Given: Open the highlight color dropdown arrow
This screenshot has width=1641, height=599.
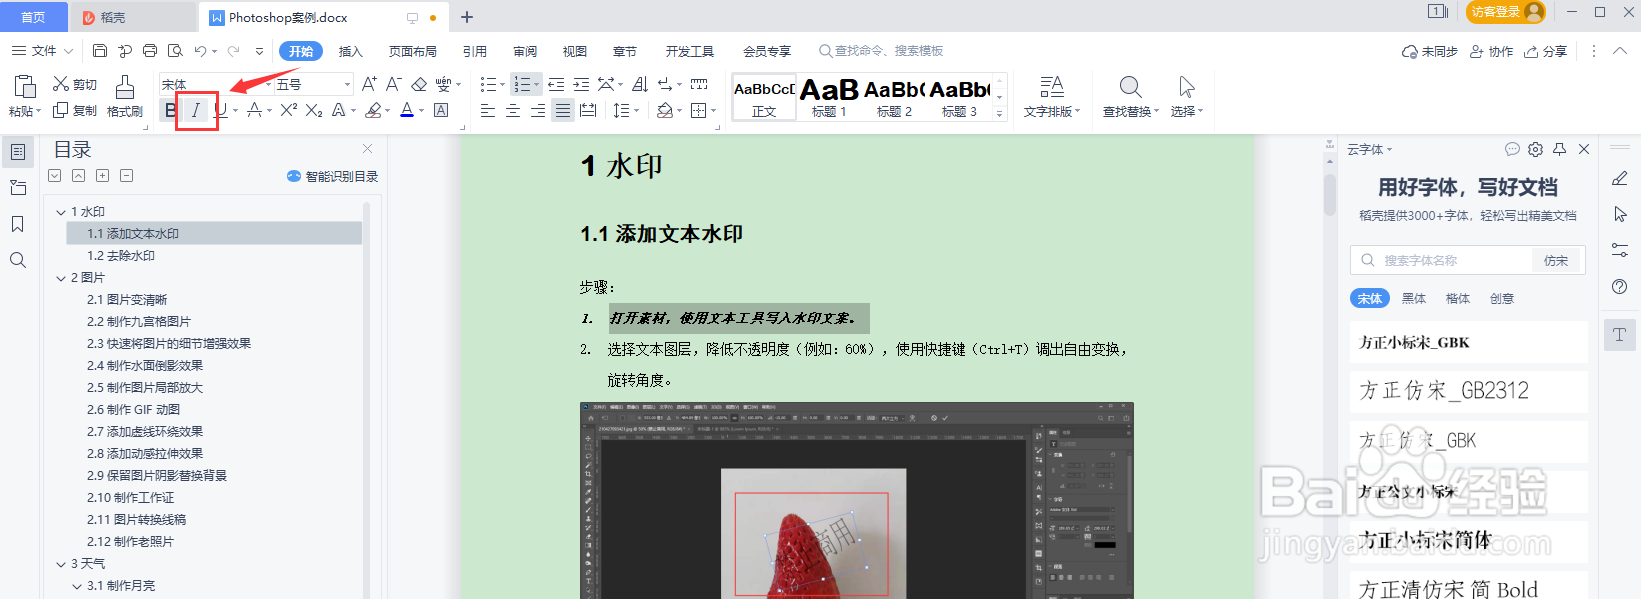Looking at the screenshot, I should click(x=388, y=111).
